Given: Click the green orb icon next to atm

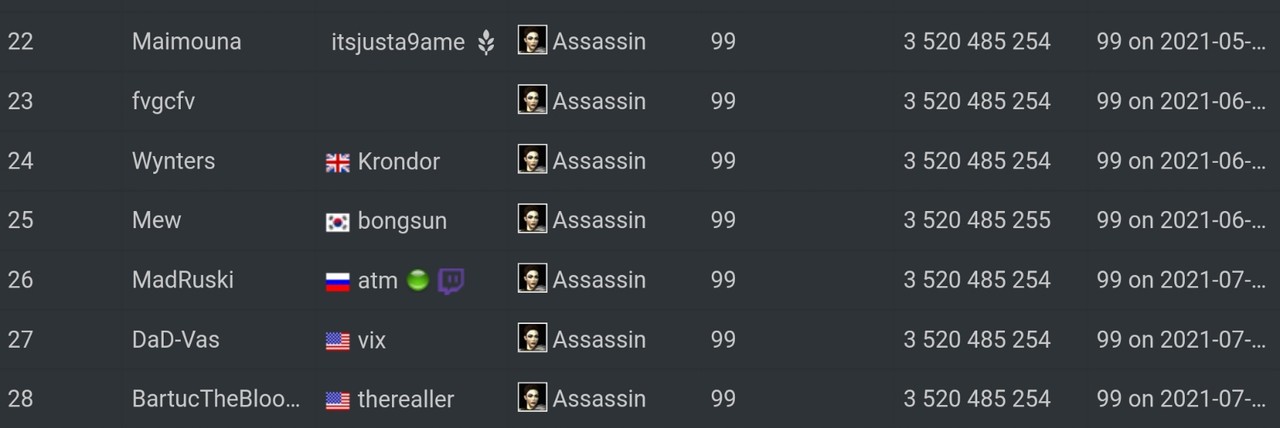Looking at the screenshot, I should 418,281.
